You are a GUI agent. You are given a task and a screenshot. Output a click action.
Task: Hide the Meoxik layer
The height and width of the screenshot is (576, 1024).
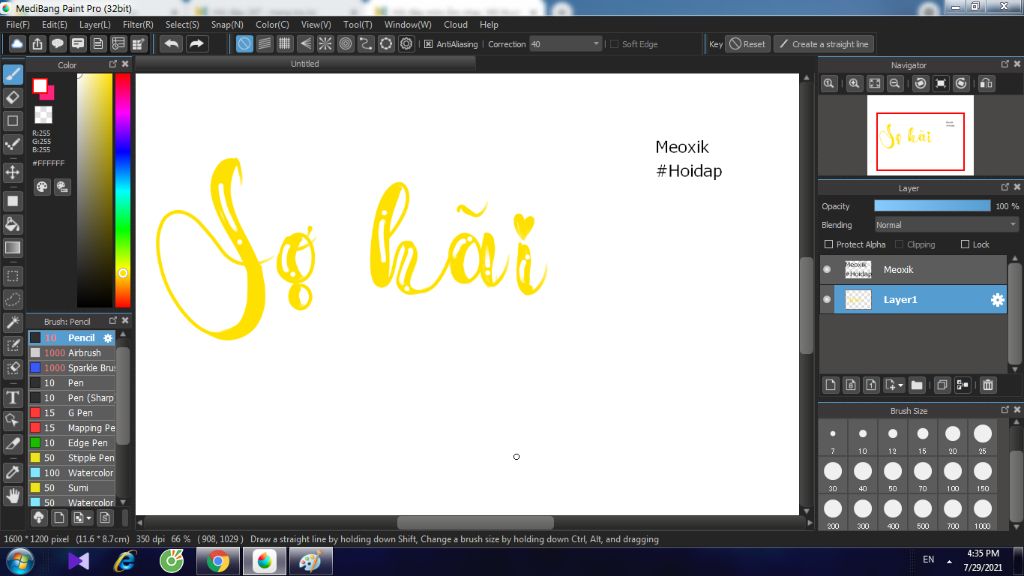(827, 270)
